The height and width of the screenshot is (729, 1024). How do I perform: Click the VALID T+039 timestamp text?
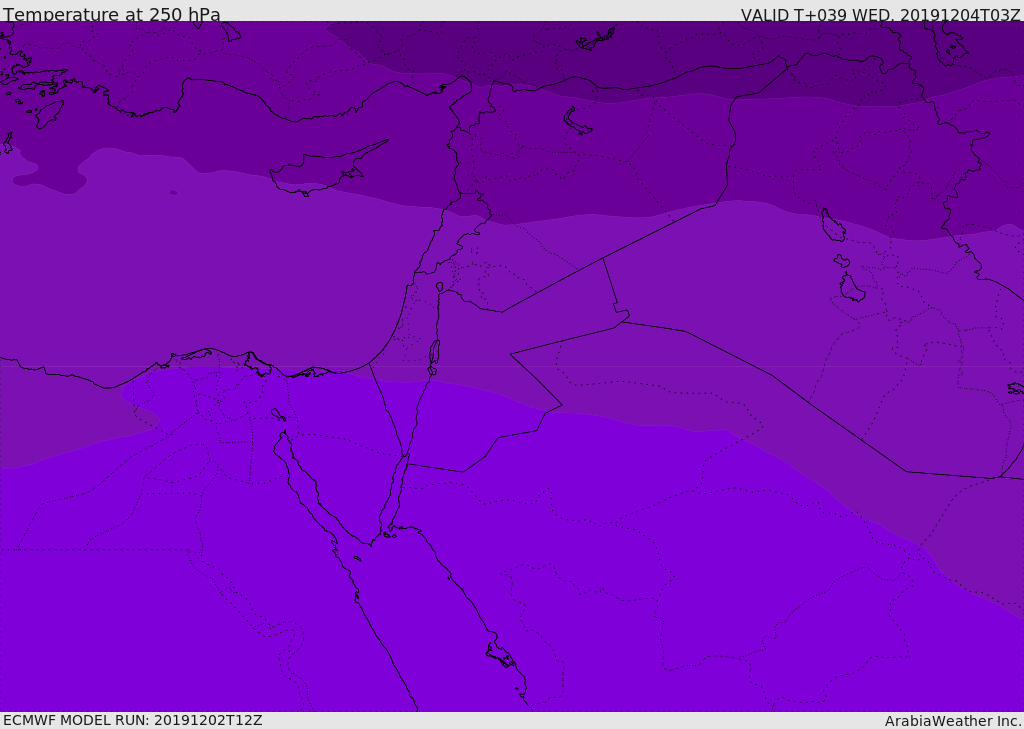tap(880, 14)
